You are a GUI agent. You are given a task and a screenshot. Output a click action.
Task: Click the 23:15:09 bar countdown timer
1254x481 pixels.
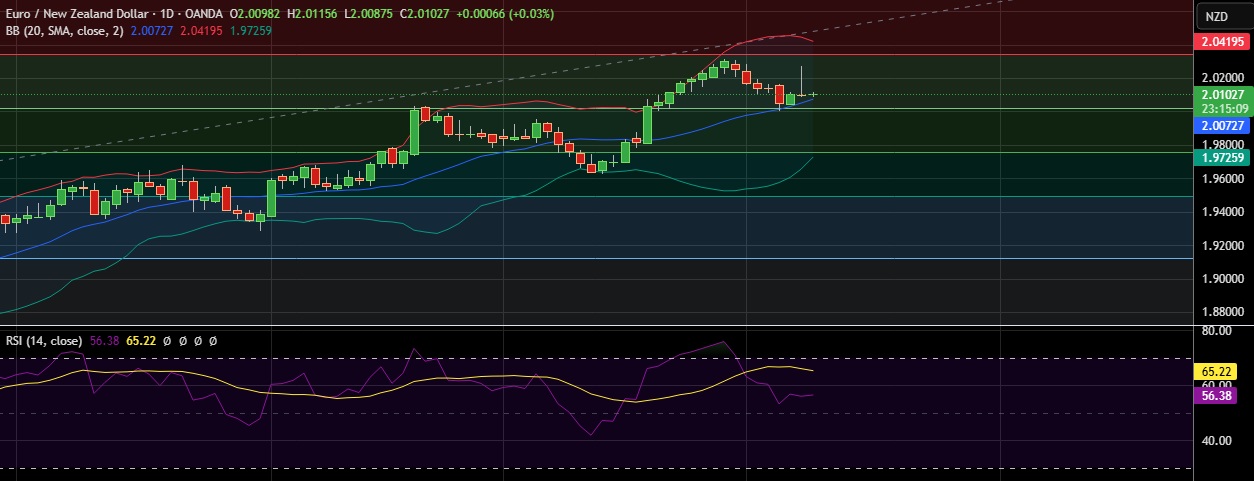pyautogui.click(x=1222, y=108)
